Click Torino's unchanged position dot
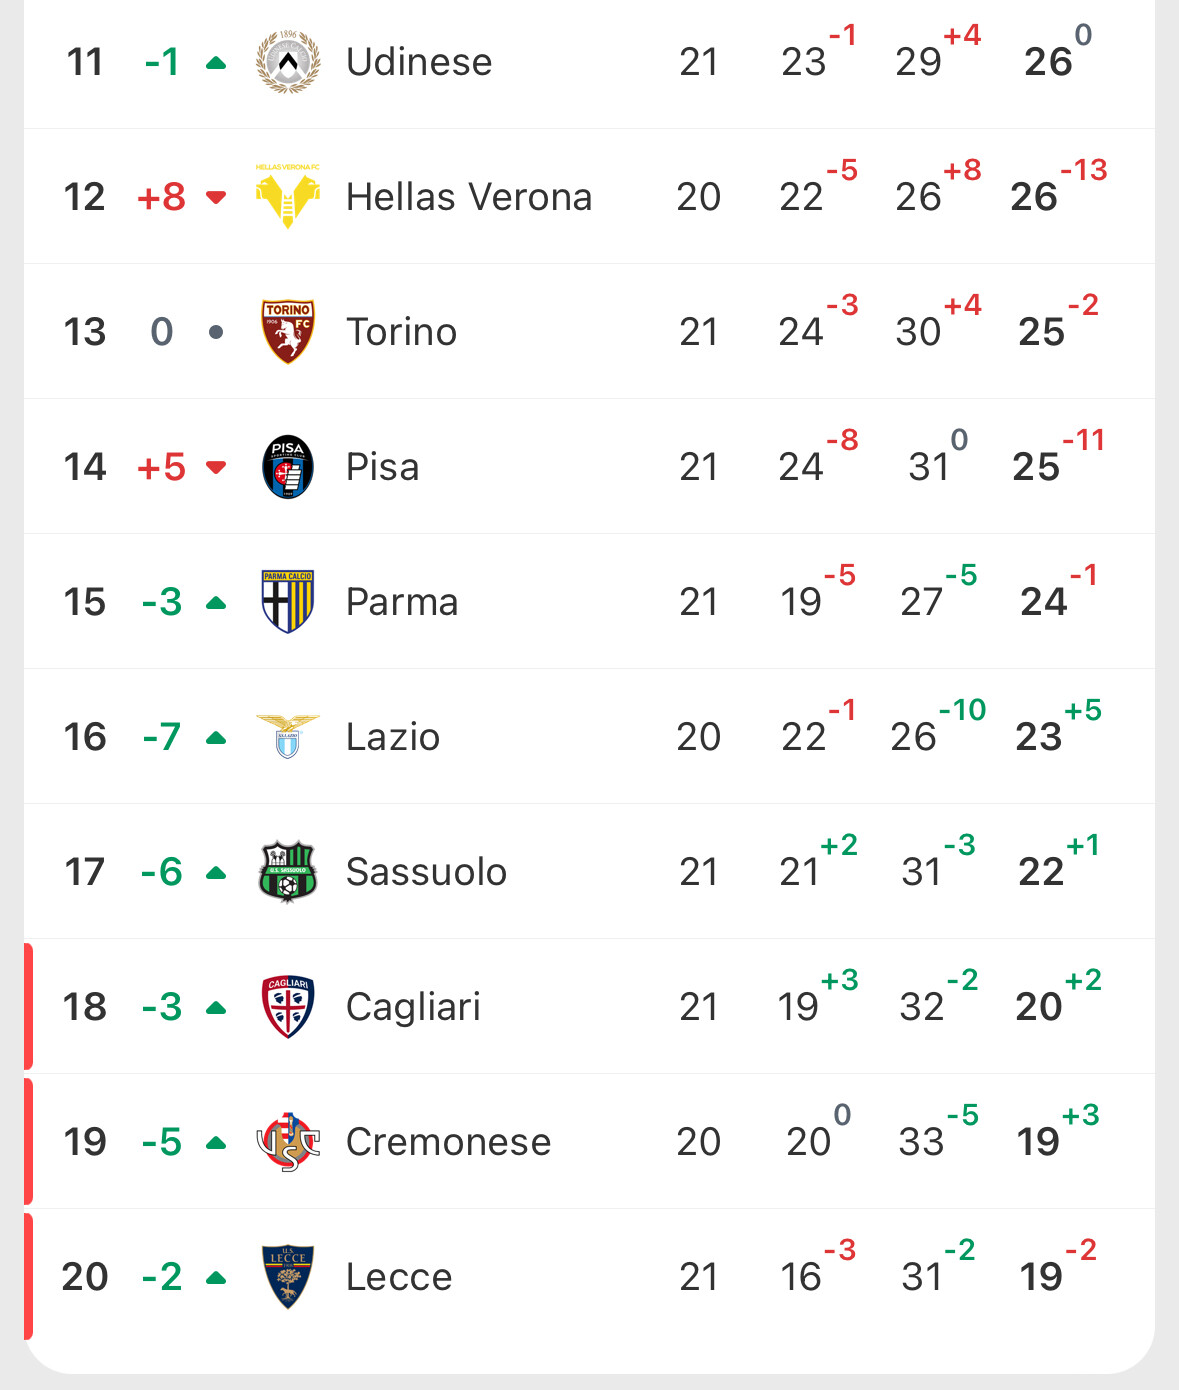This screenshot has height=1390, width=1179. click(215, 332)
